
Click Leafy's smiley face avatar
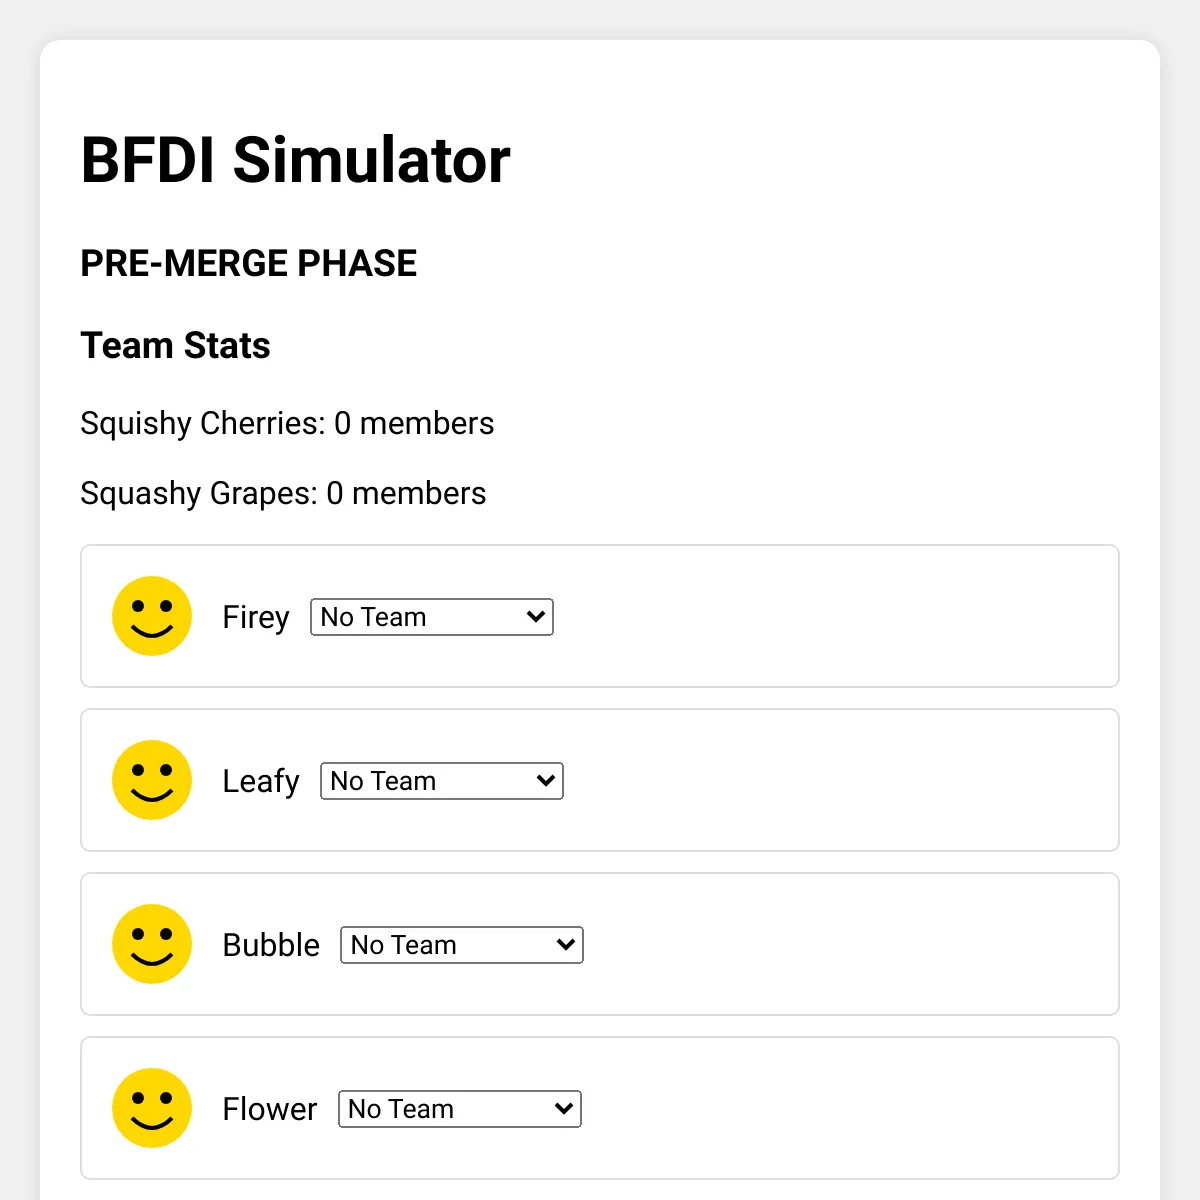(x=151, y=781)
